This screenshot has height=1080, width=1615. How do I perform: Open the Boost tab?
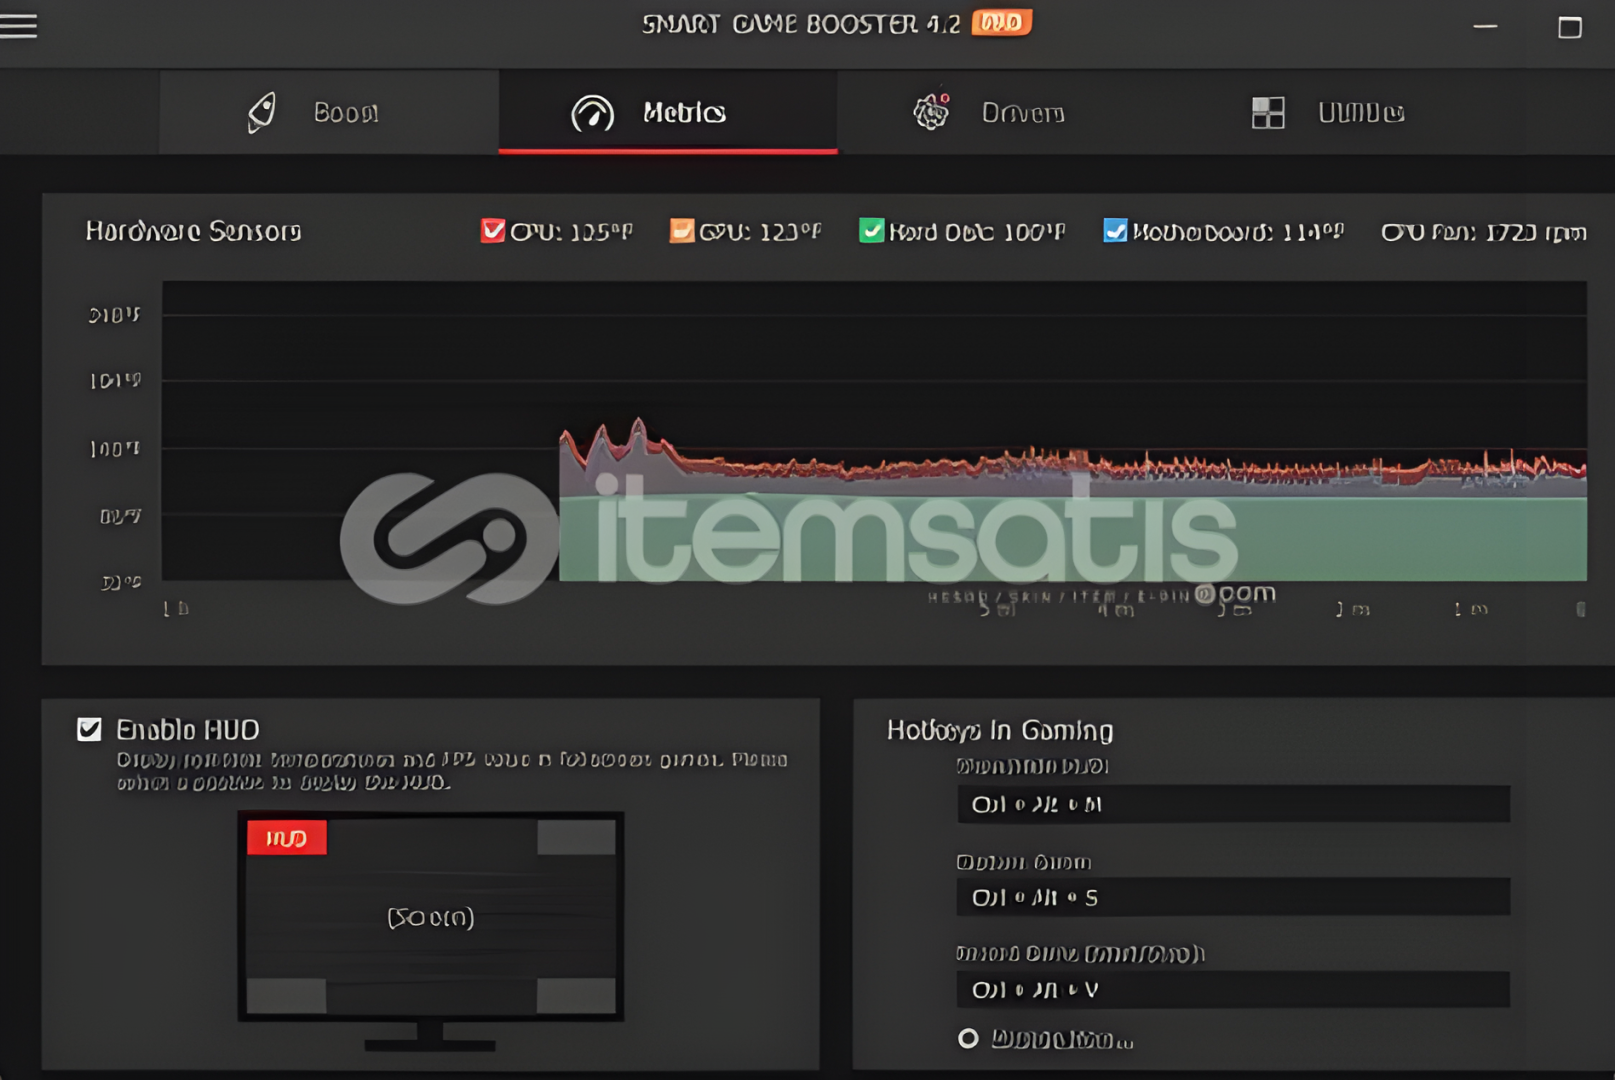tap(329, 112)
